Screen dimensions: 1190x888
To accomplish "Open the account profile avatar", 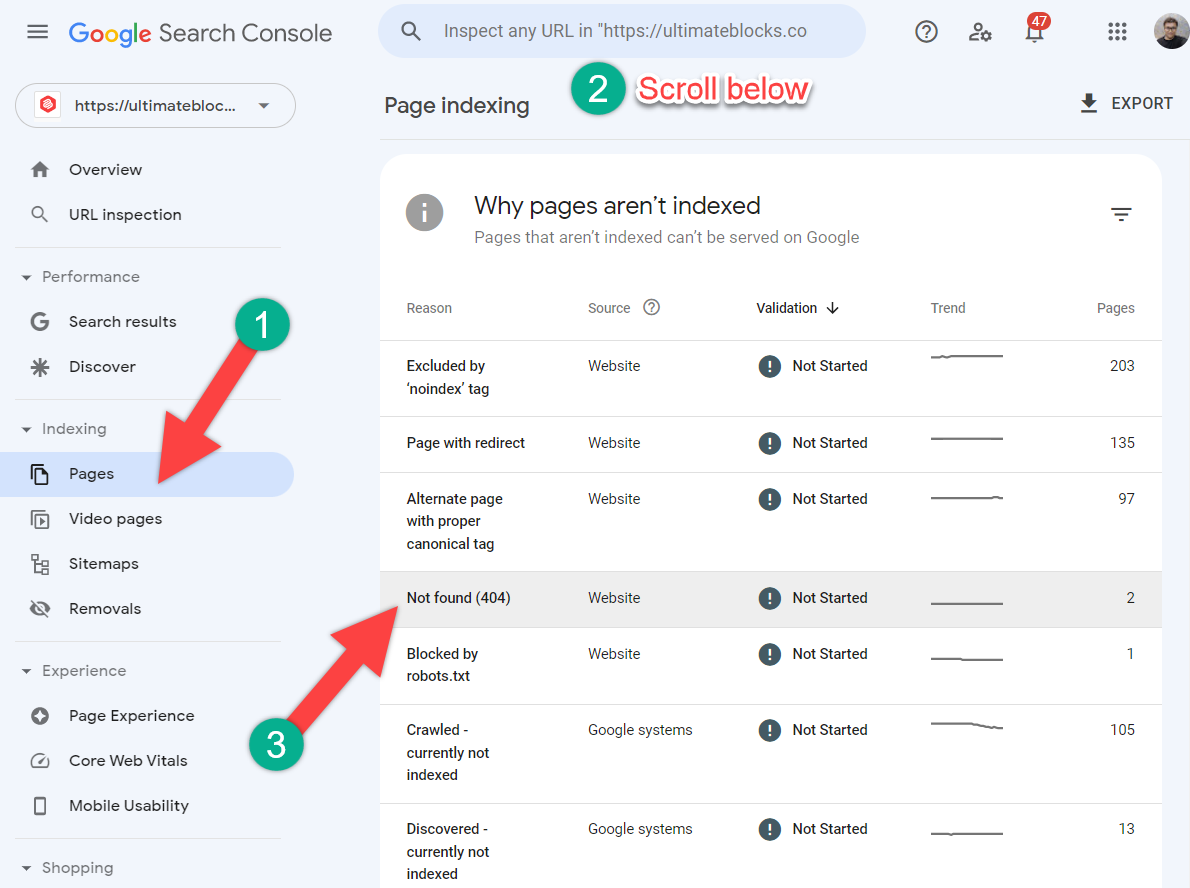I will [x=1171, y=32].
